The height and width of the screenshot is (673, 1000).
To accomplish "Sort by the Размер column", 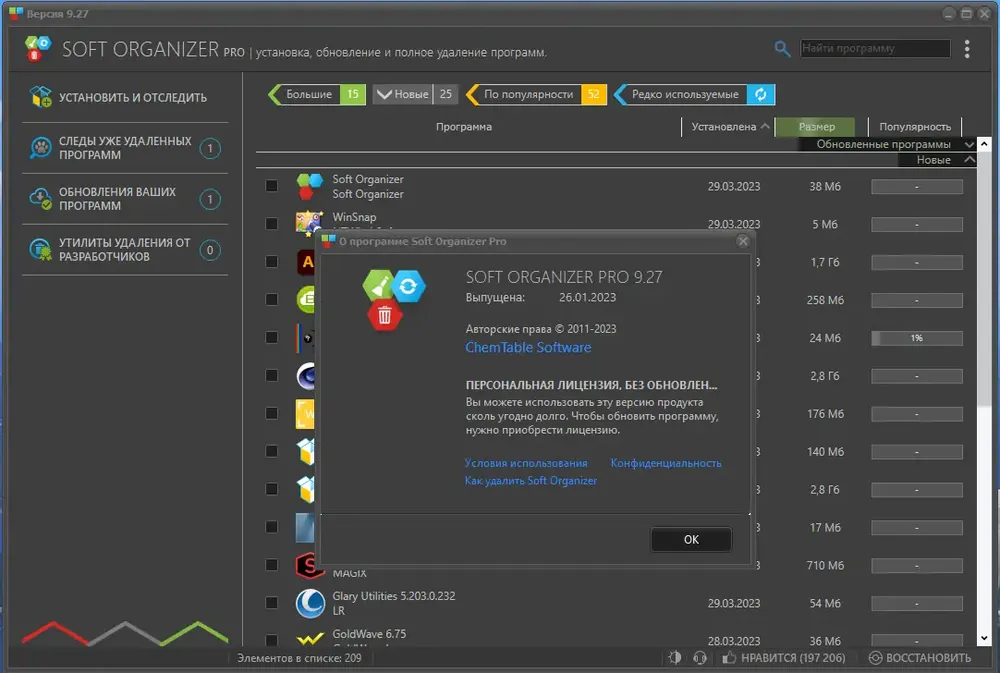I will [x=816, y=127].
